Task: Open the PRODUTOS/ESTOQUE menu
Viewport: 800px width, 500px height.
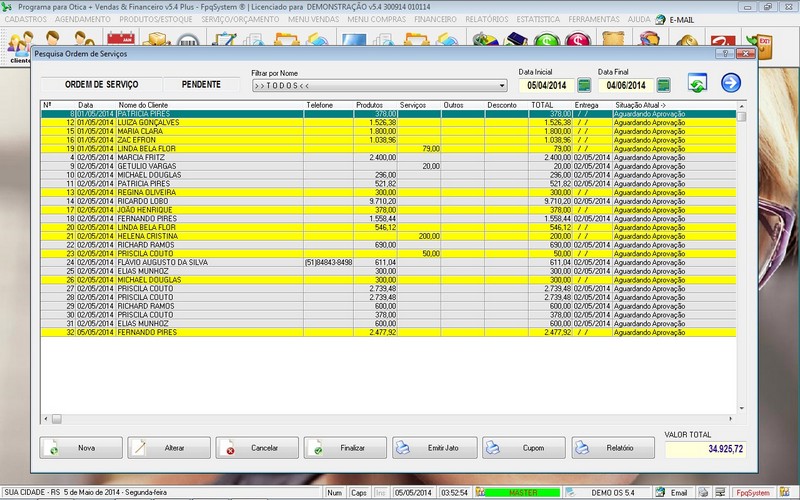Action: [x=156, y=19]
